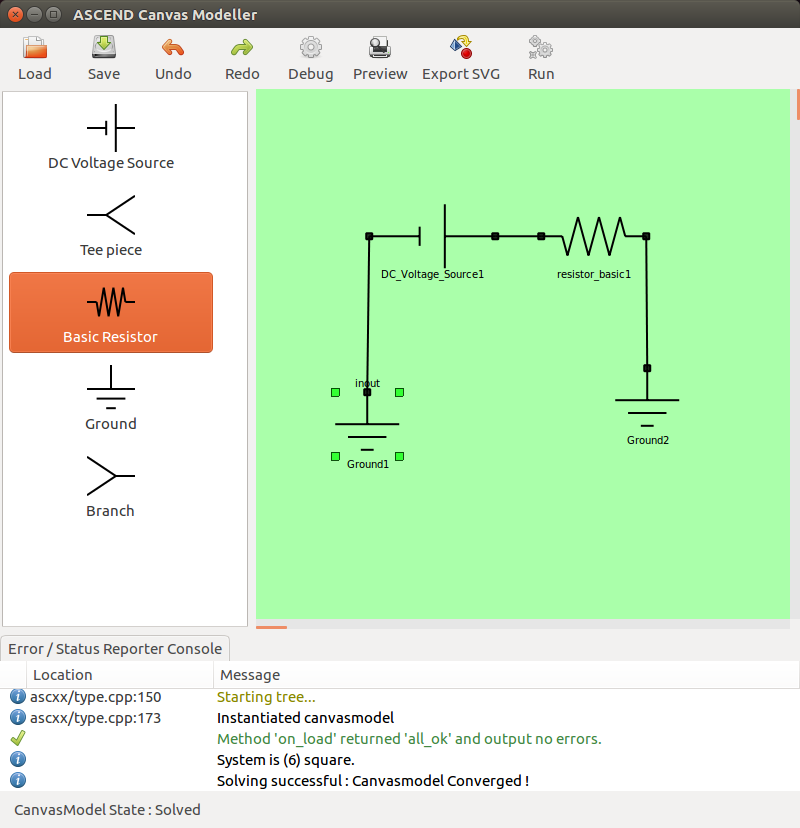Pick the Tee piece block
800x828 pixels.
point(111,226)
